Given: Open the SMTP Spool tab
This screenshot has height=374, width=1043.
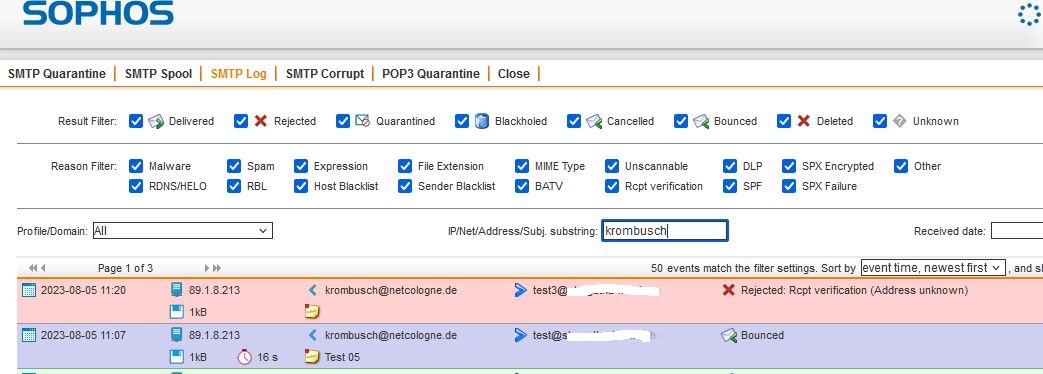Looking at the screenshot, I should click(158, 74).
